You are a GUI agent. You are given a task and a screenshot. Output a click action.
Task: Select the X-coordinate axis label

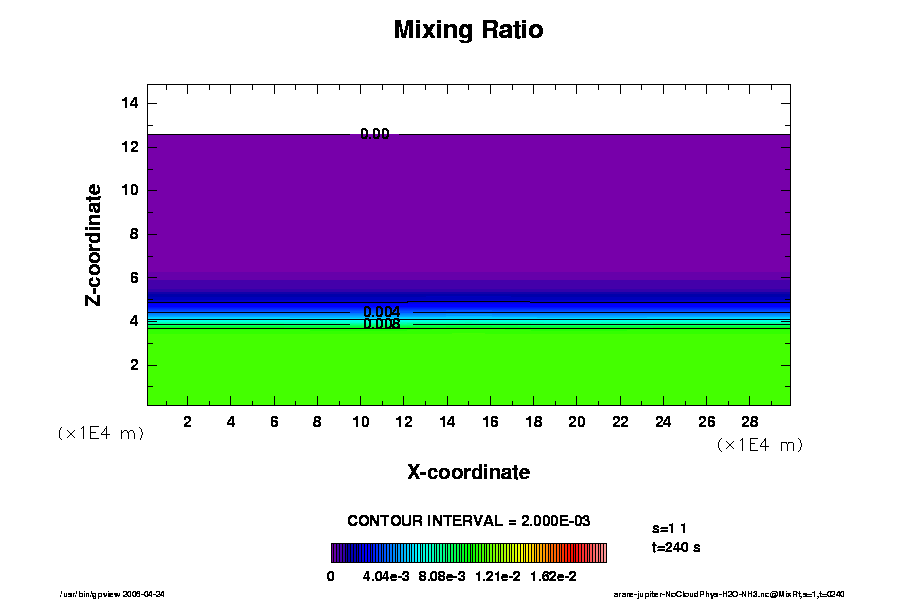click(468, 472)
